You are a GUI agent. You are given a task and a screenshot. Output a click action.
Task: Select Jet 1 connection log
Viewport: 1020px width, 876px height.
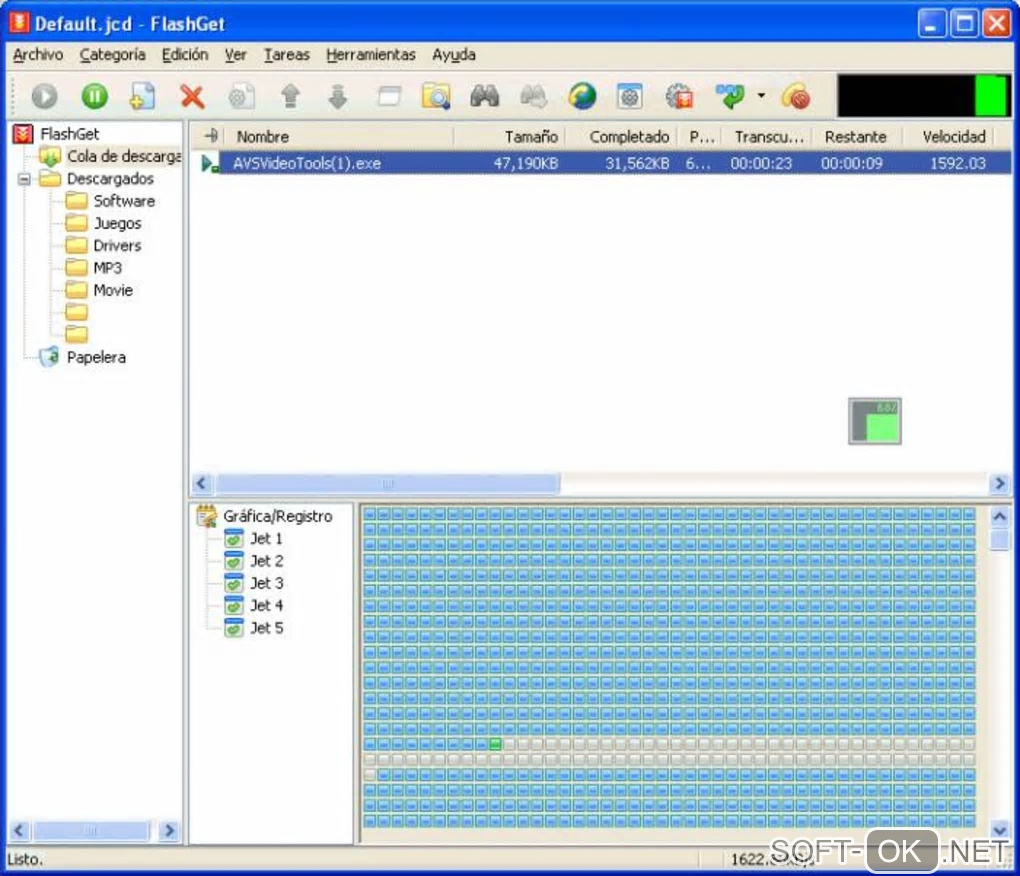tap(266, 538)
